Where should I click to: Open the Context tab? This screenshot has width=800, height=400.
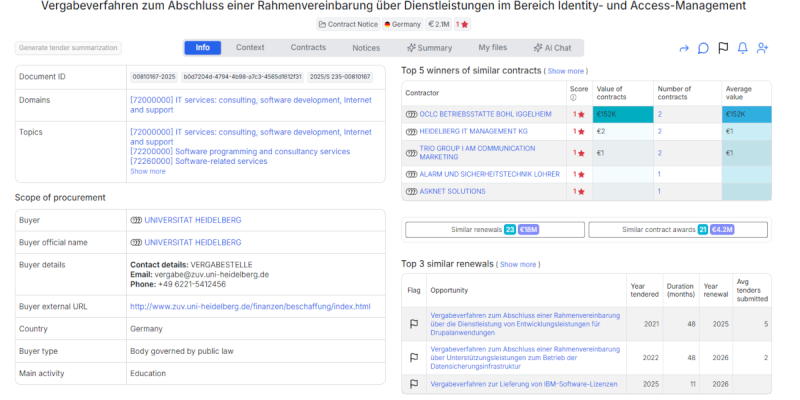coord(250,47)
